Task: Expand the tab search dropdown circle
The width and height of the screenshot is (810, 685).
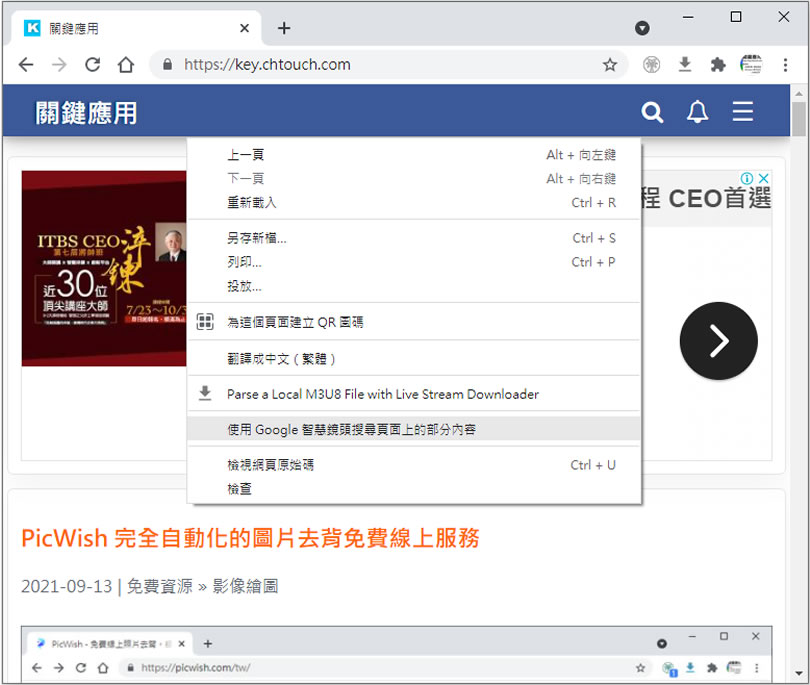Action: 642,28
